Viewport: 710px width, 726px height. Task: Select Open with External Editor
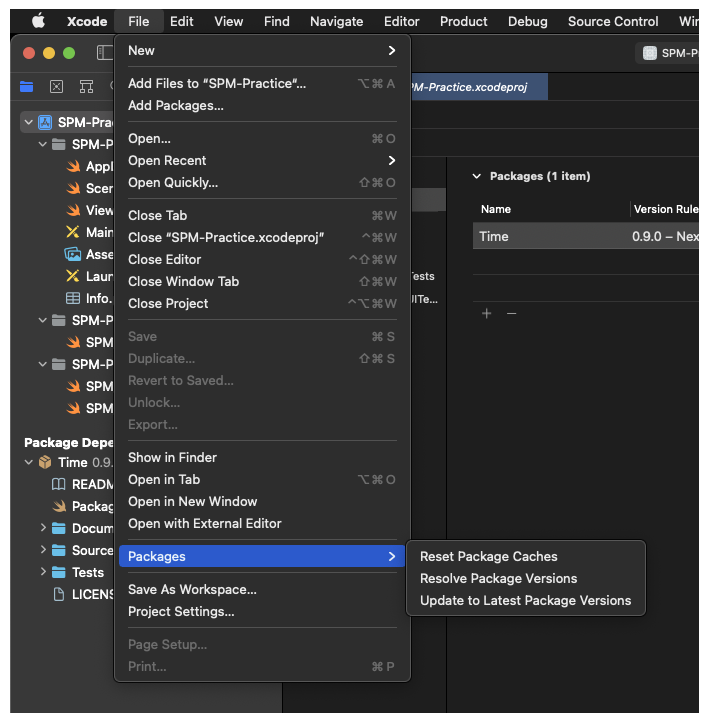[x=262, y=523]
